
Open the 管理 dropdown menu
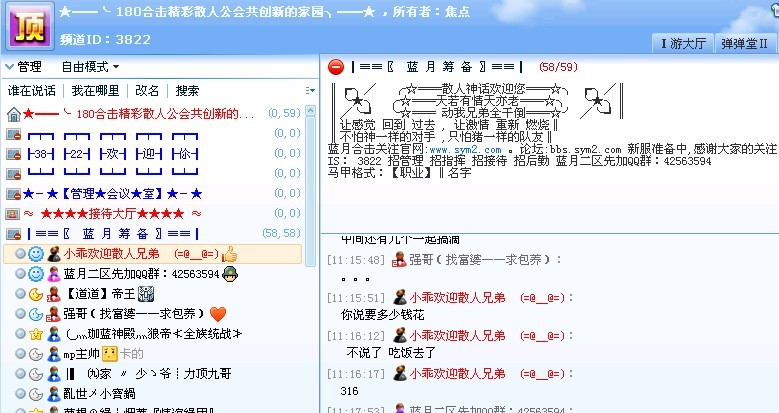(24, 67)
